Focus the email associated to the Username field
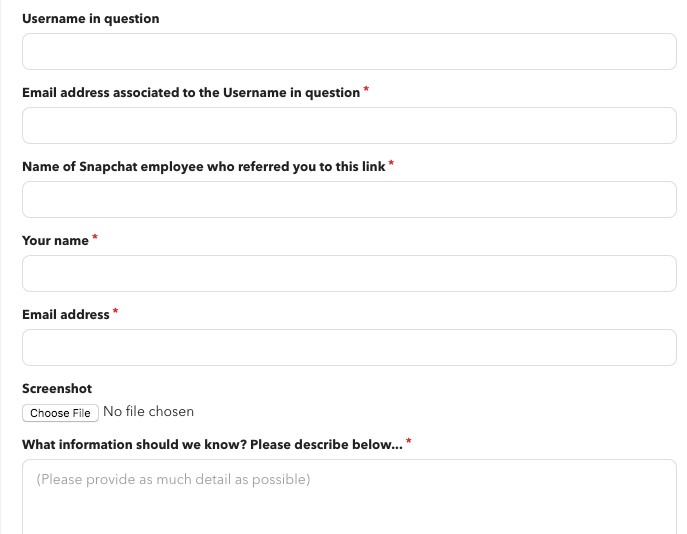This screenshot has height=534, width=687. pyautogui.click(x=349, y=126)
